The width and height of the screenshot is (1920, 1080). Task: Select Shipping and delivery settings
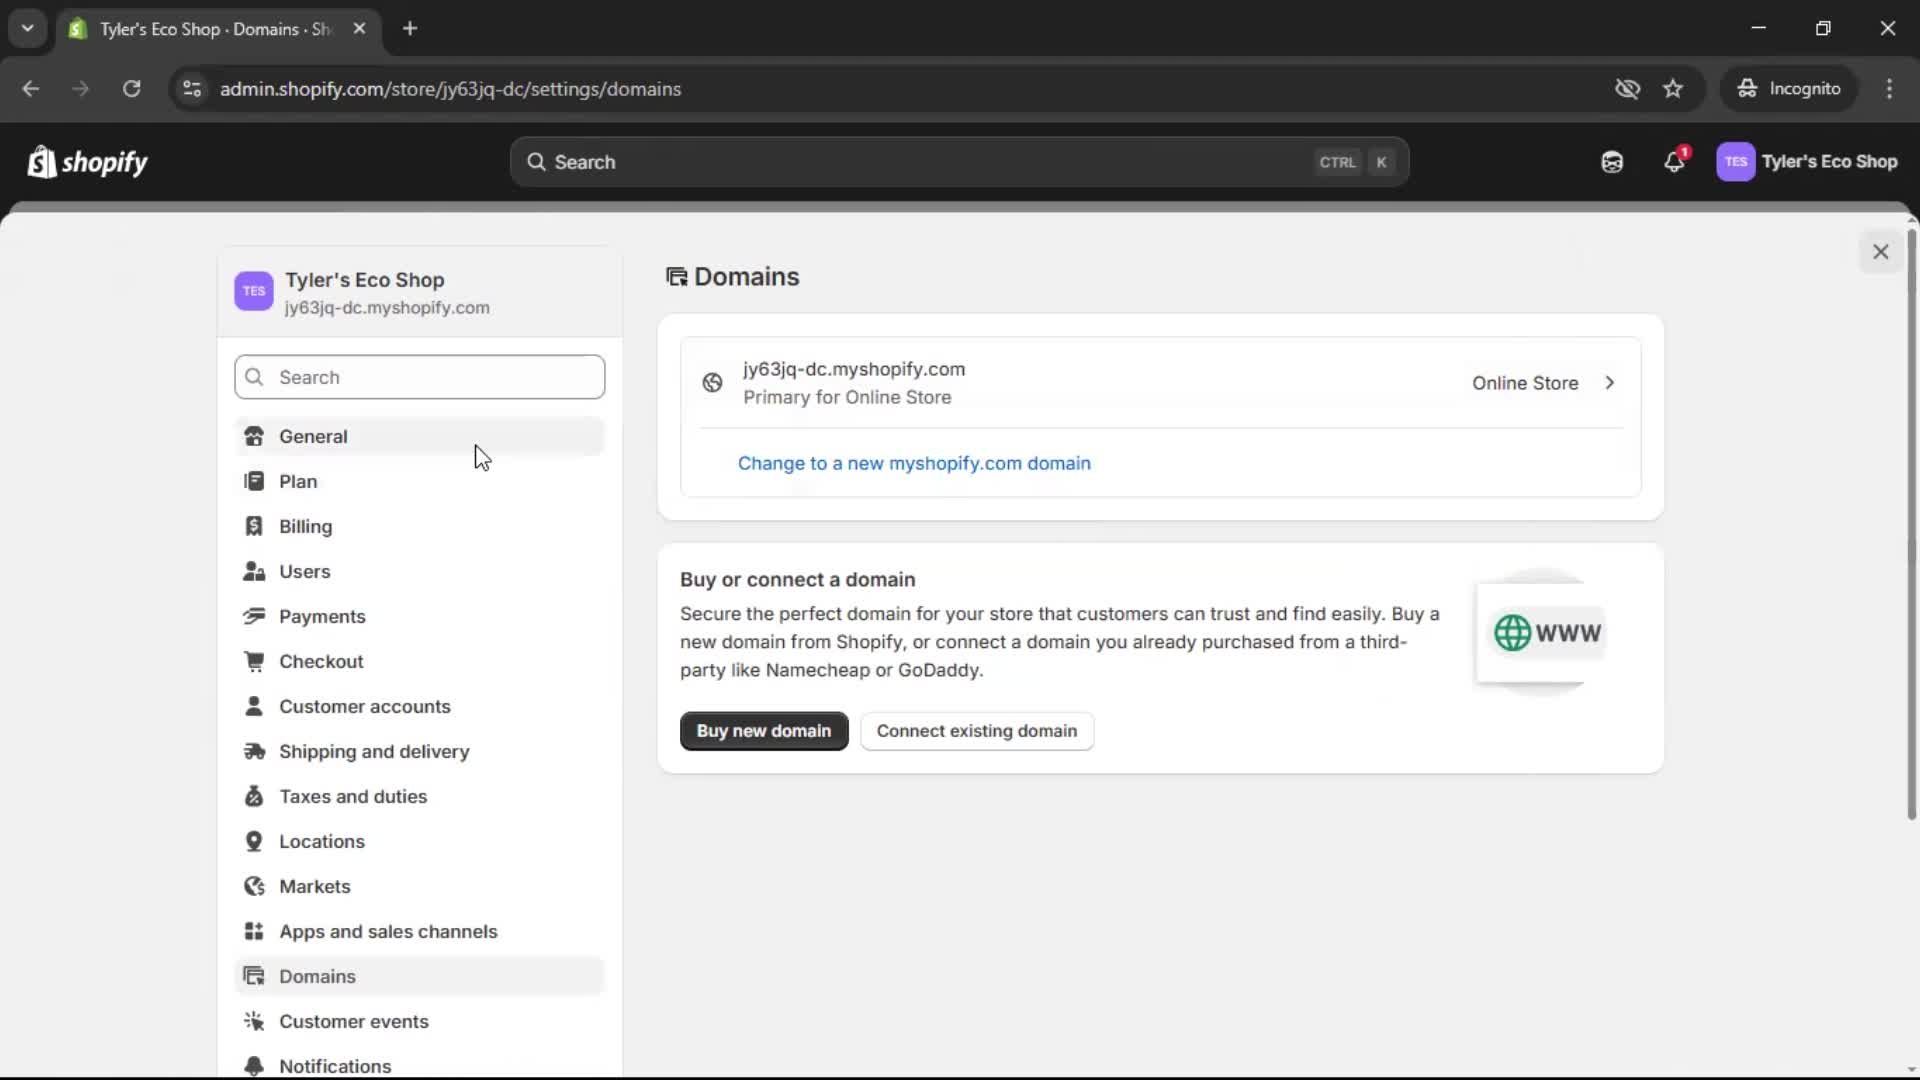(x=374, y=751)
